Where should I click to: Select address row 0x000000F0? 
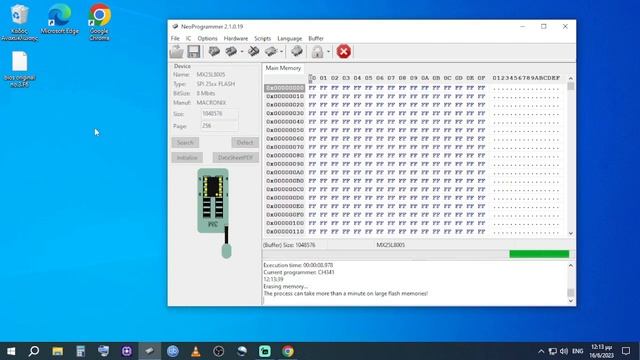point(284,215)
